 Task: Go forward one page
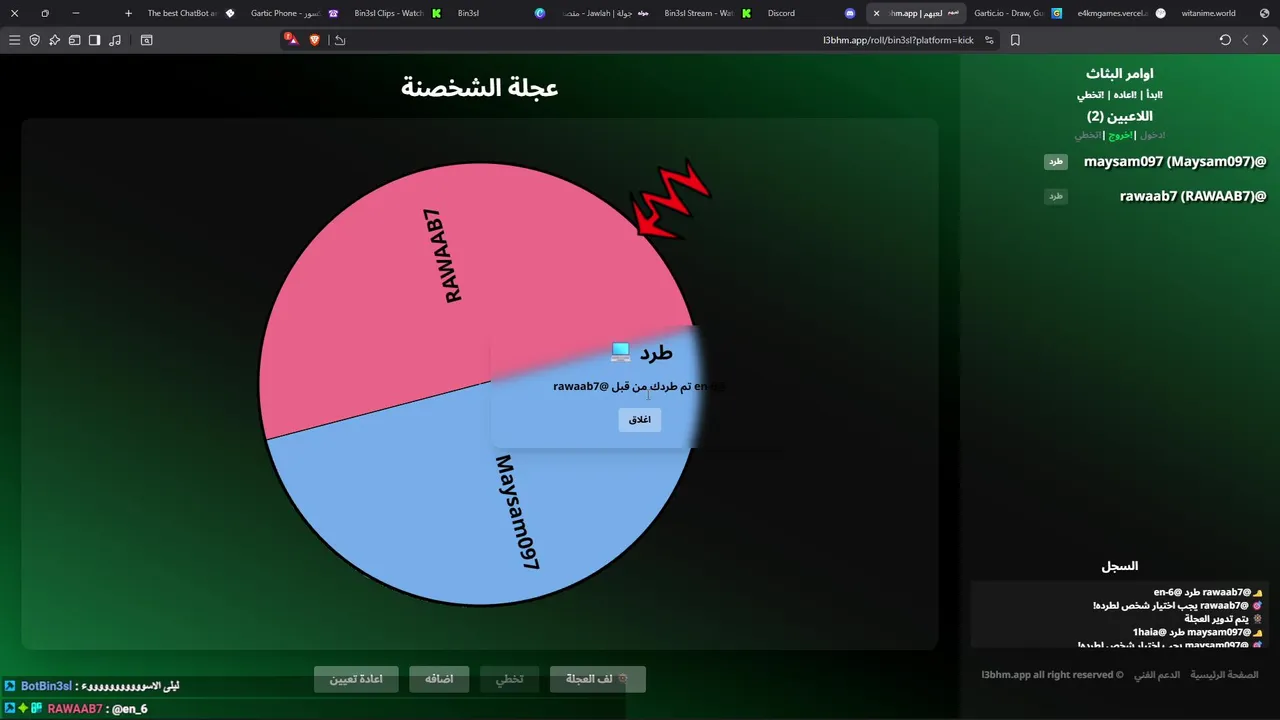point(1245,40)
